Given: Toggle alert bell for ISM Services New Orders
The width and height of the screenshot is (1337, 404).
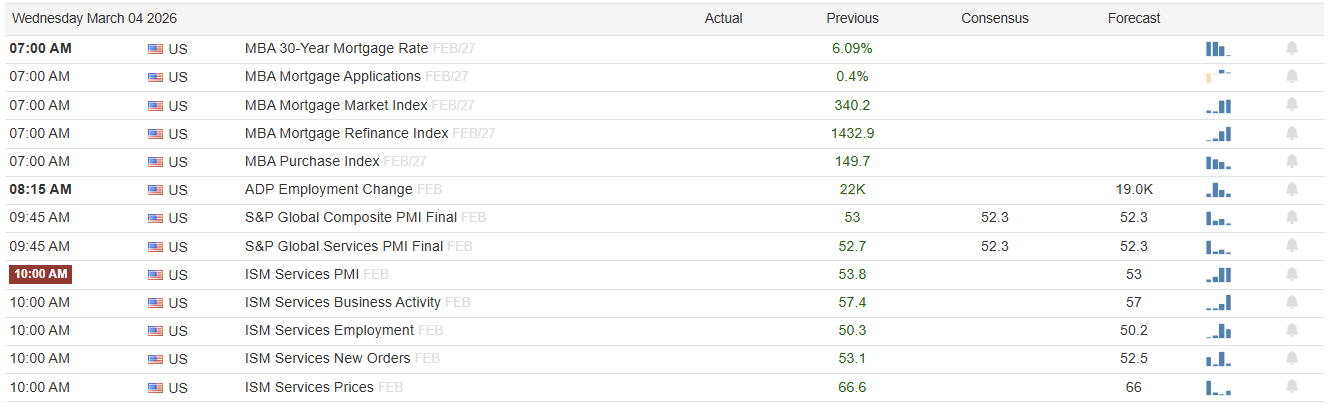Looking at the screenshot, I should pyautogui.click(x=1292, y=359).
